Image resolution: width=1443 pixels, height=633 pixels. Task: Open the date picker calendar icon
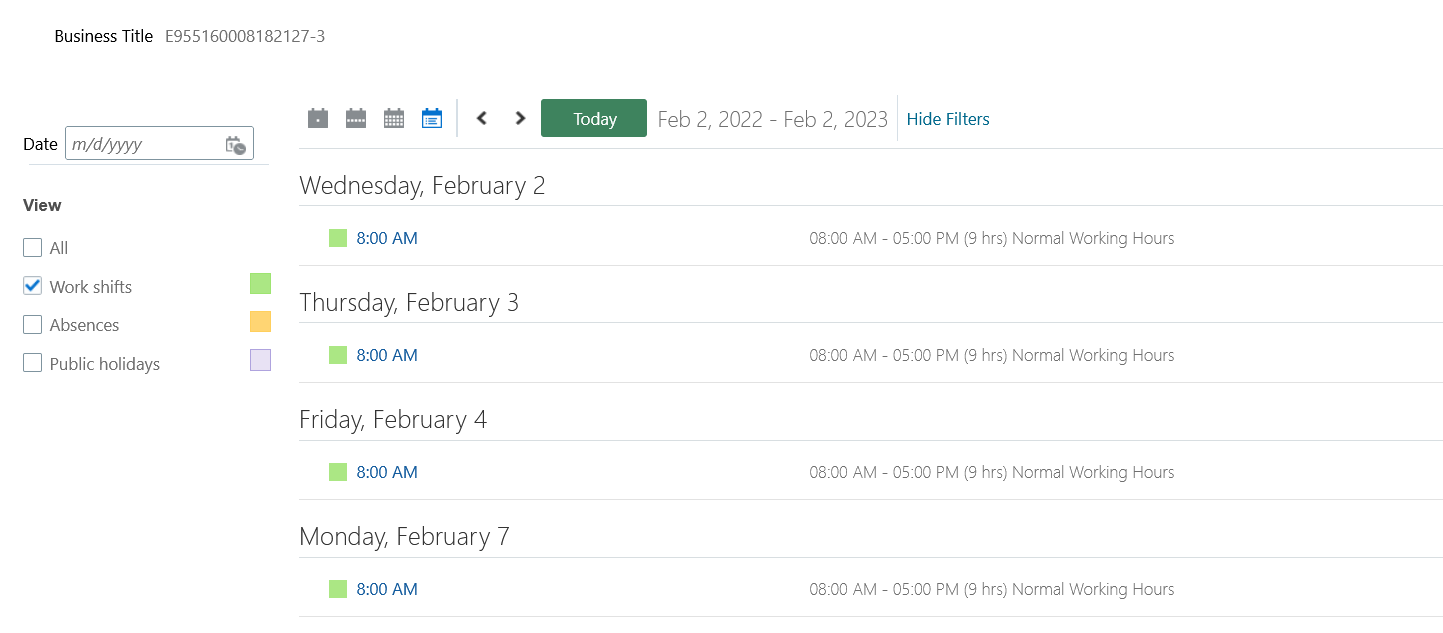point(236,145)
